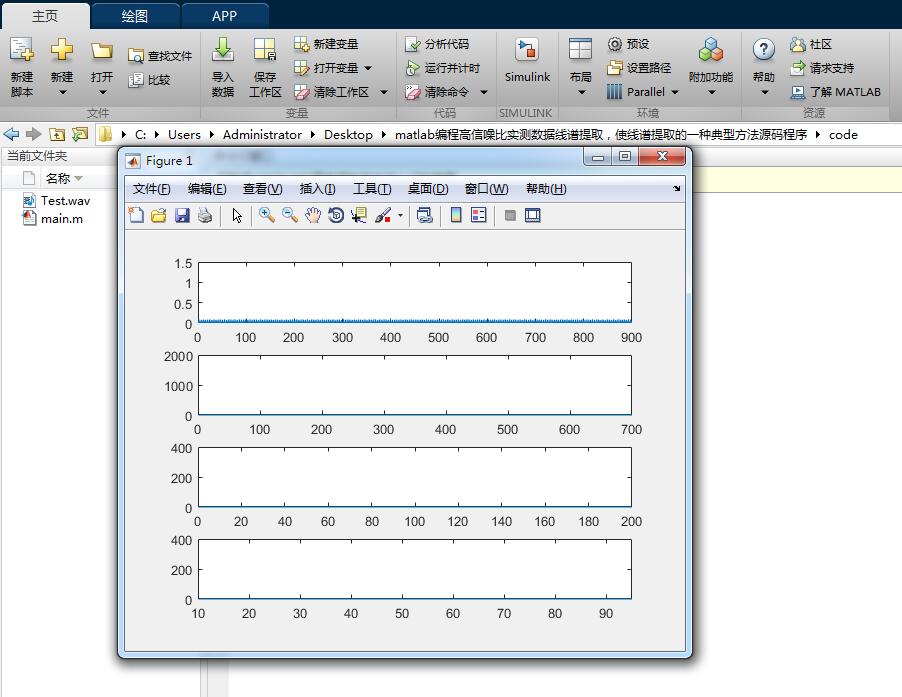902x697 pixels.
Task: Select the brush data tool in figure toolbar
Action: [x=383, y=216]
